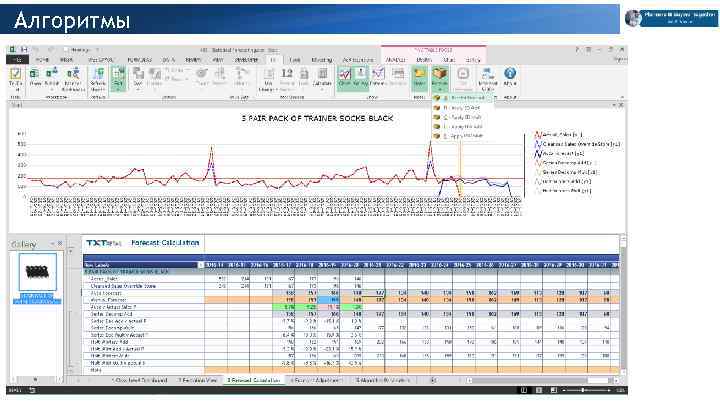The width and height of the screenshot is (720, 405).
Task: Close the Gallery pane
Action: (x=60, y=243)
